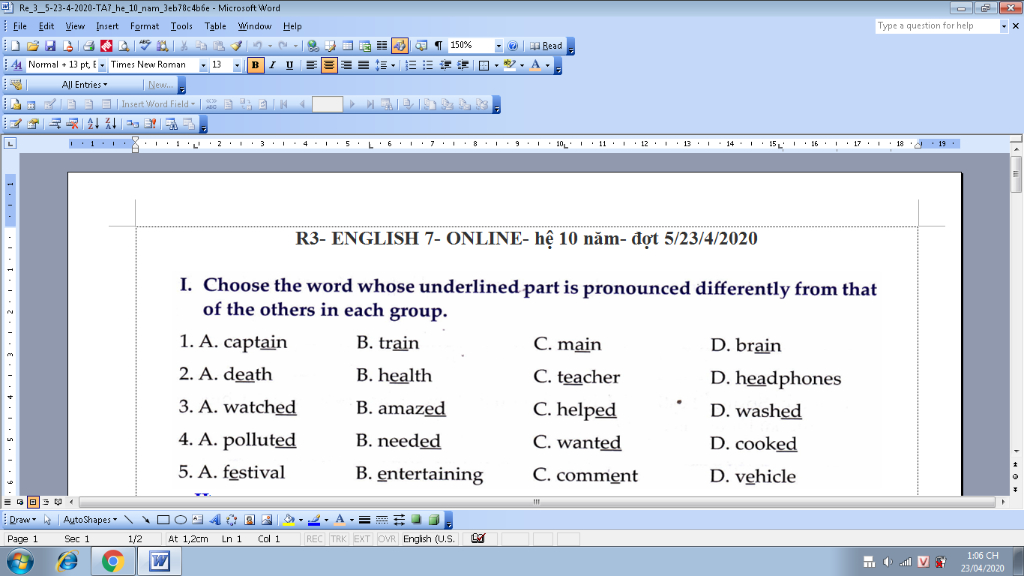Open Print Preview with the magnifier page icon

click(x=123, y=46)
